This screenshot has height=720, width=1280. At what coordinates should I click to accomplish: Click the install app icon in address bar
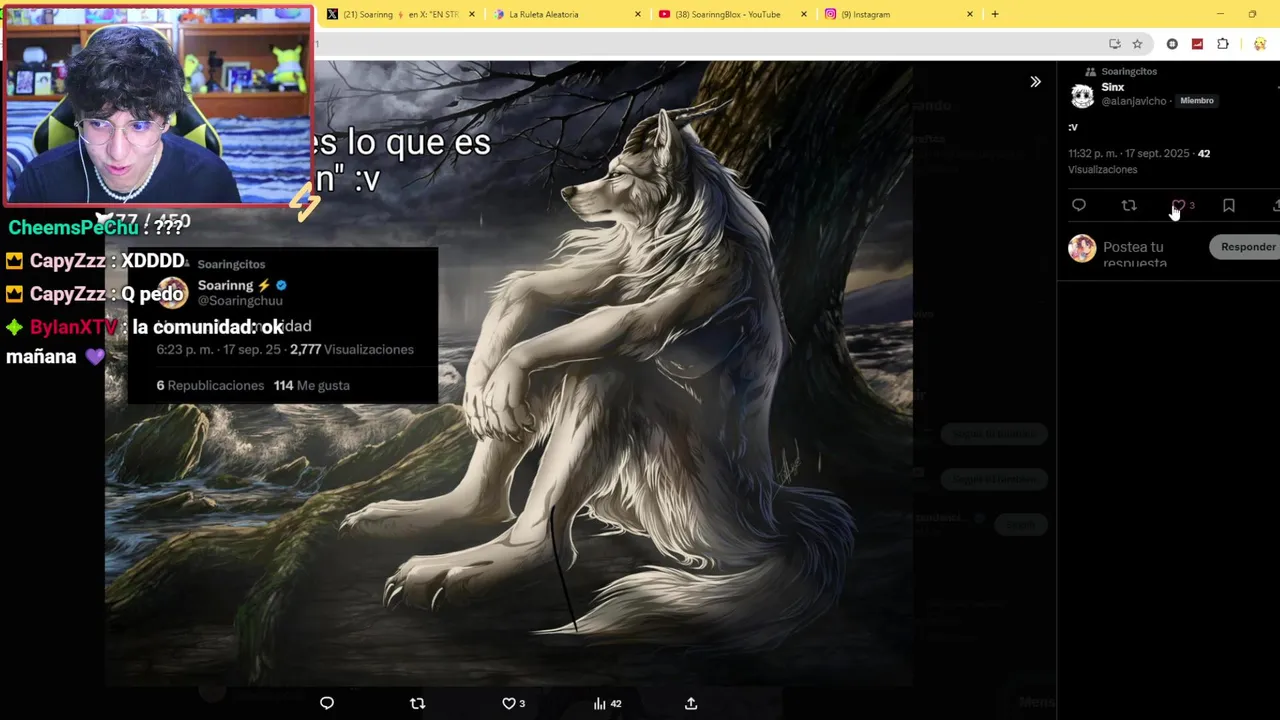1115,44
